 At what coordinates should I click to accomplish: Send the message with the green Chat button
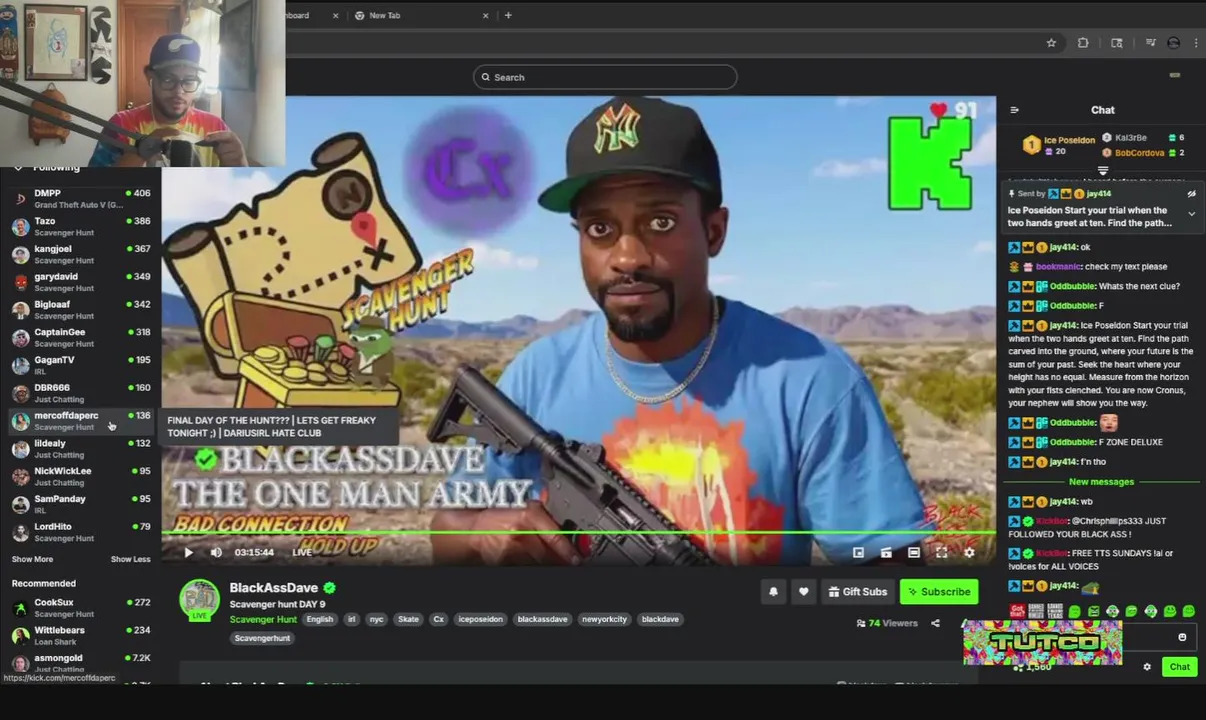point(1180,667)
